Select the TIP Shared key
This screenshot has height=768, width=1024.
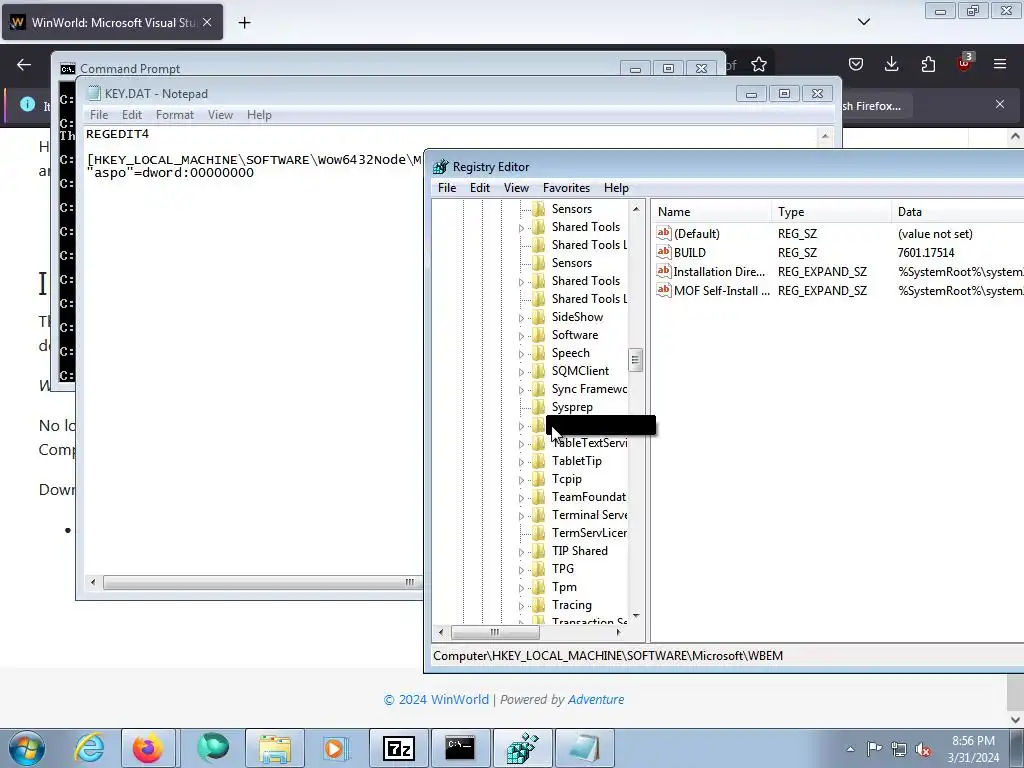(579, 551)
